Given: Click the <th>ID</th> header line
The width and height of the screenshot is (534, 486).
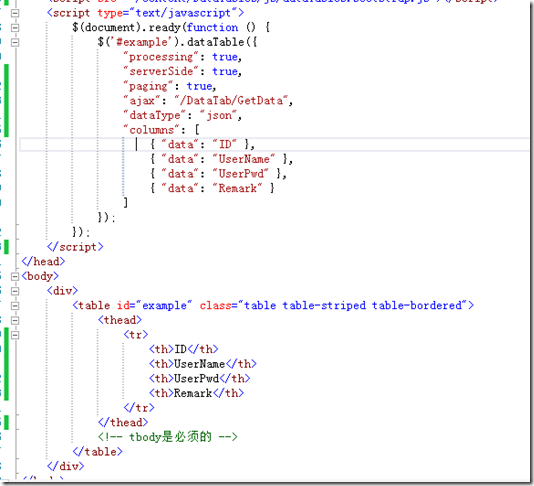Looking at the screenshot, I should click(184, 349).
